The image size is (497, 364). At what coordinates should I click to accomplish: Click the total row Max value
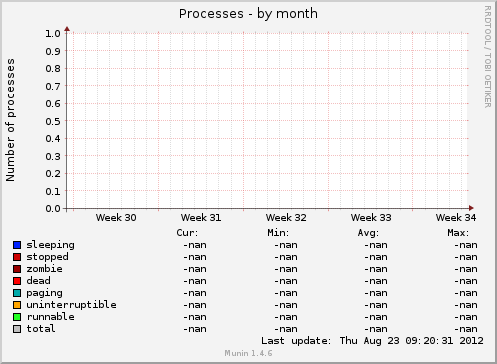coord(466,329)
